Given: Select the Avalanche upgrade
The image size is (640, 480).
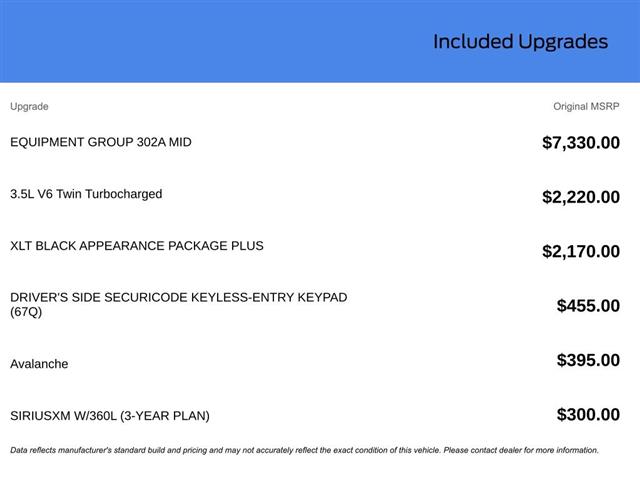Looking at the screenshot, I should click(39, 364).
